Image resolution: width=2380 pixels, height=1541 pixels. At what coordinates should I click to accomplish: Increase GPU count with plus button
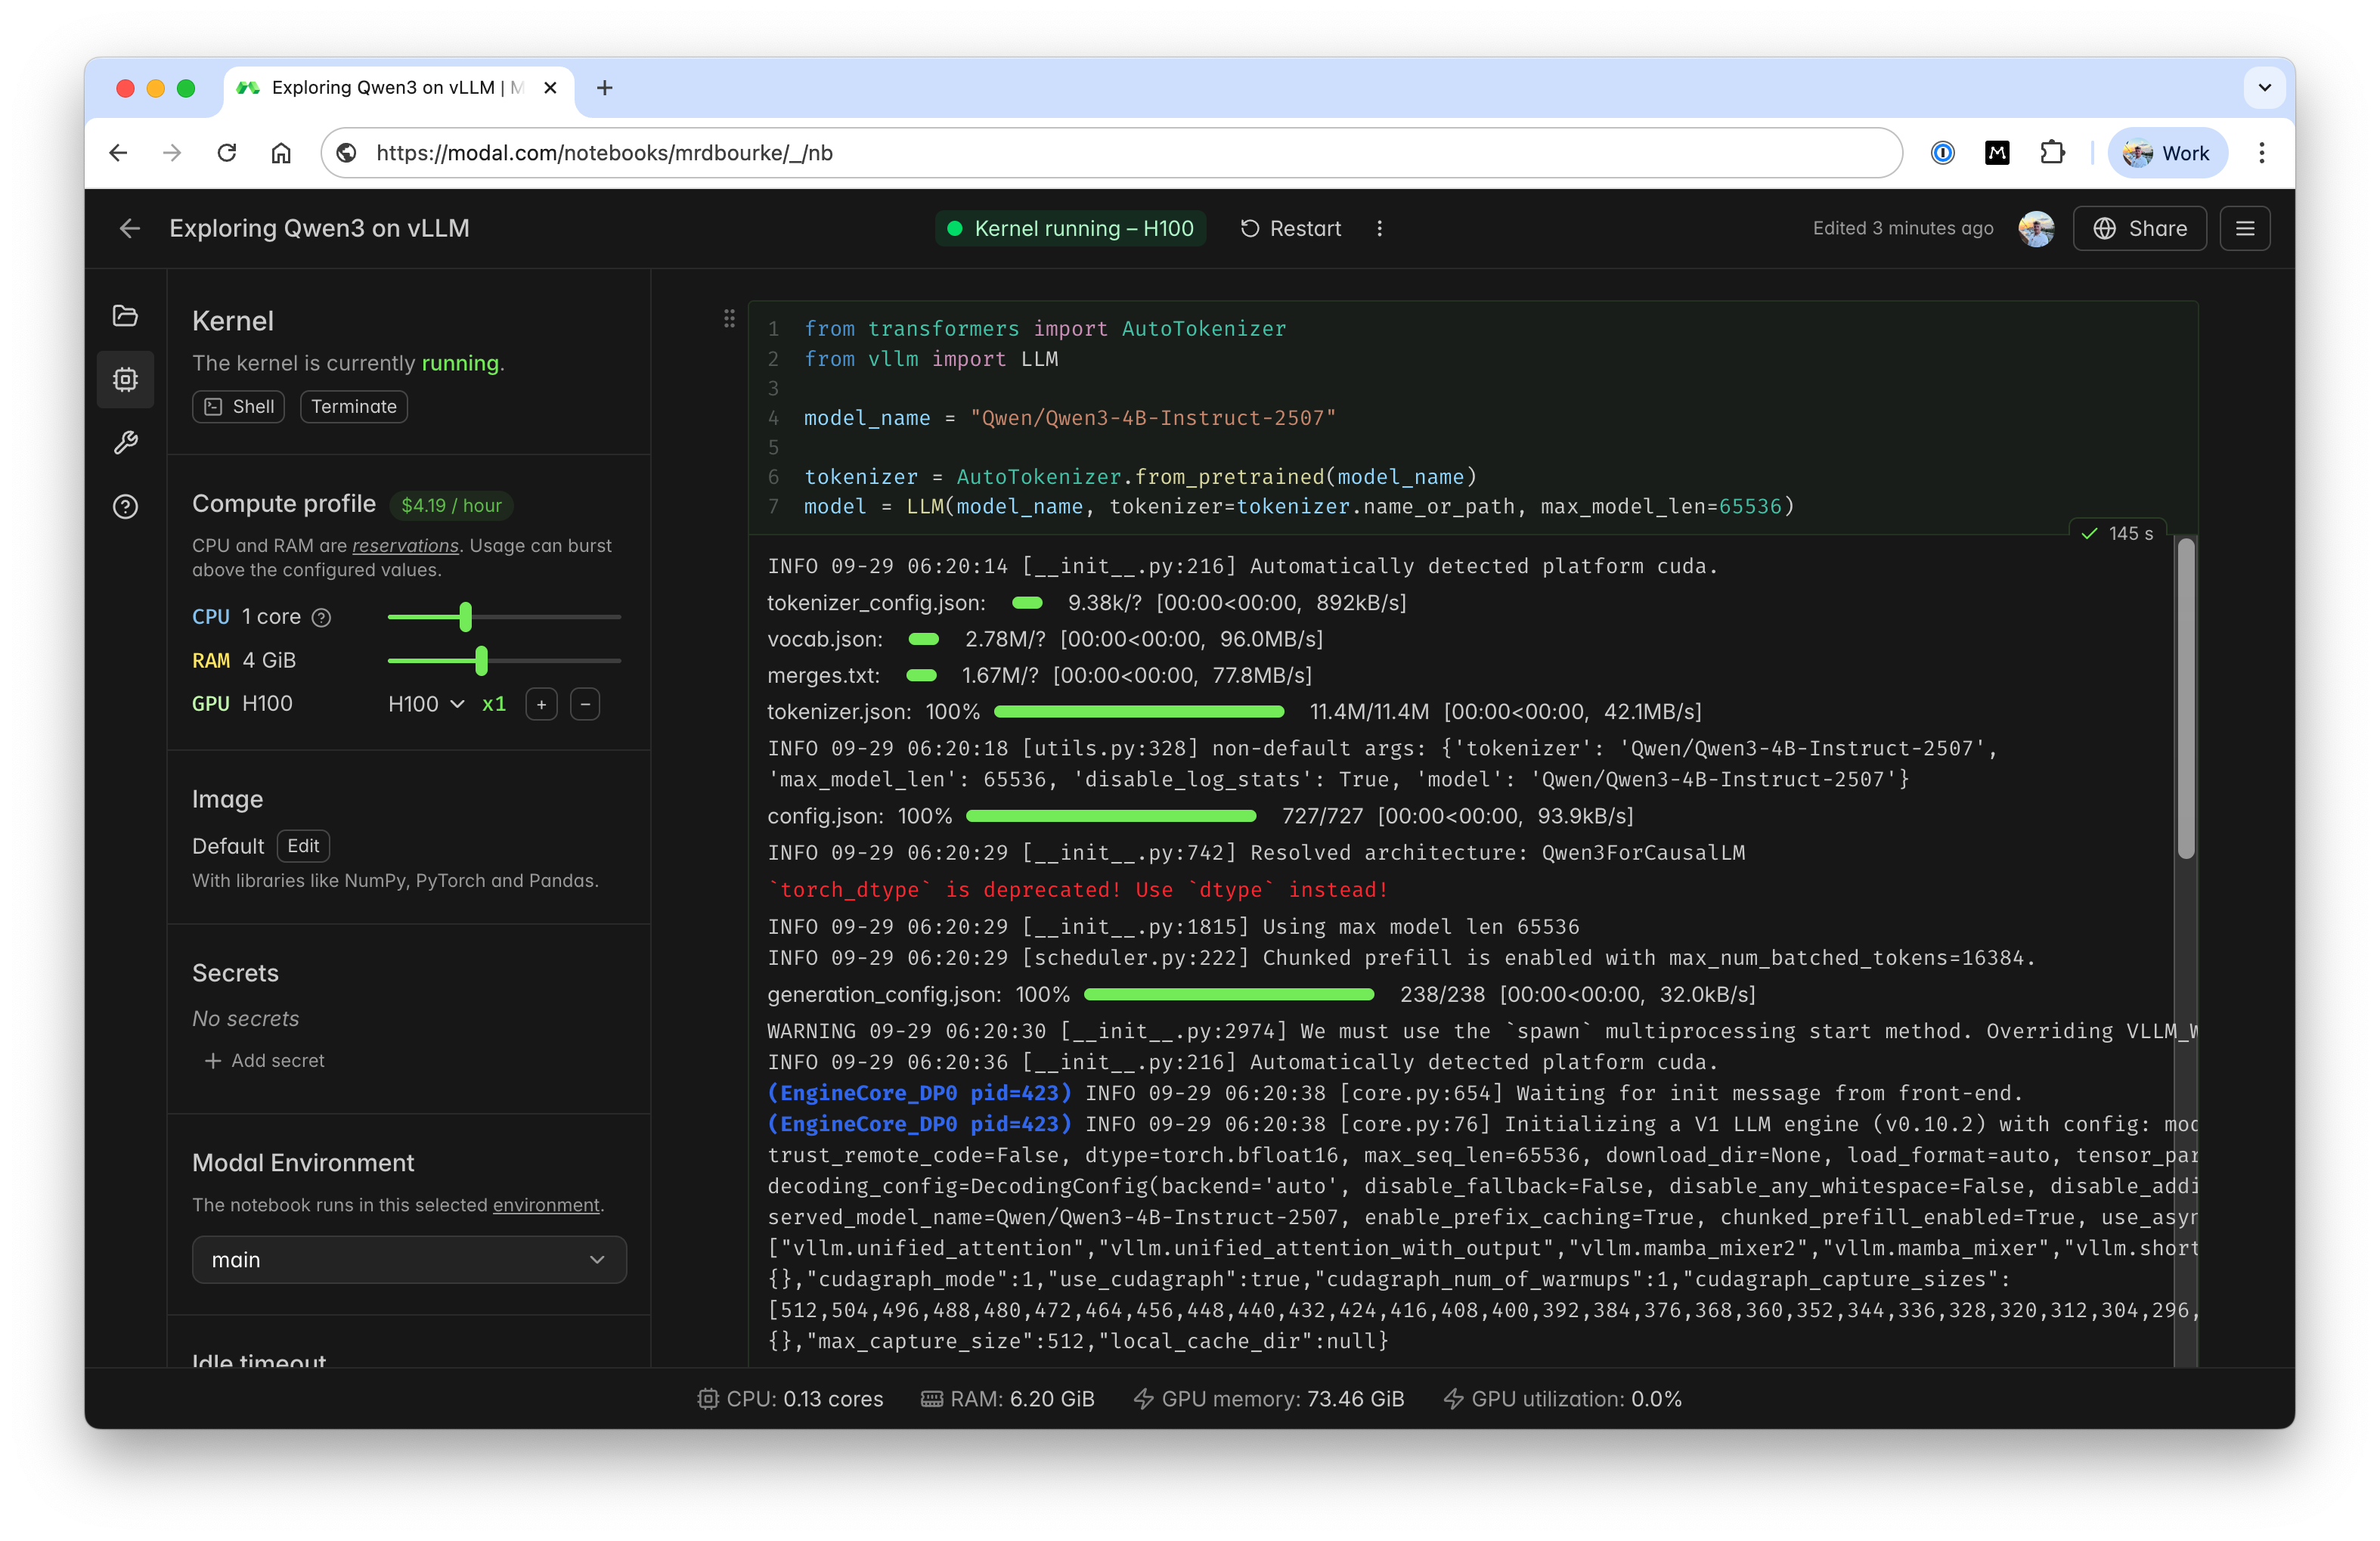pyautogui.click(x=541, y=704)
